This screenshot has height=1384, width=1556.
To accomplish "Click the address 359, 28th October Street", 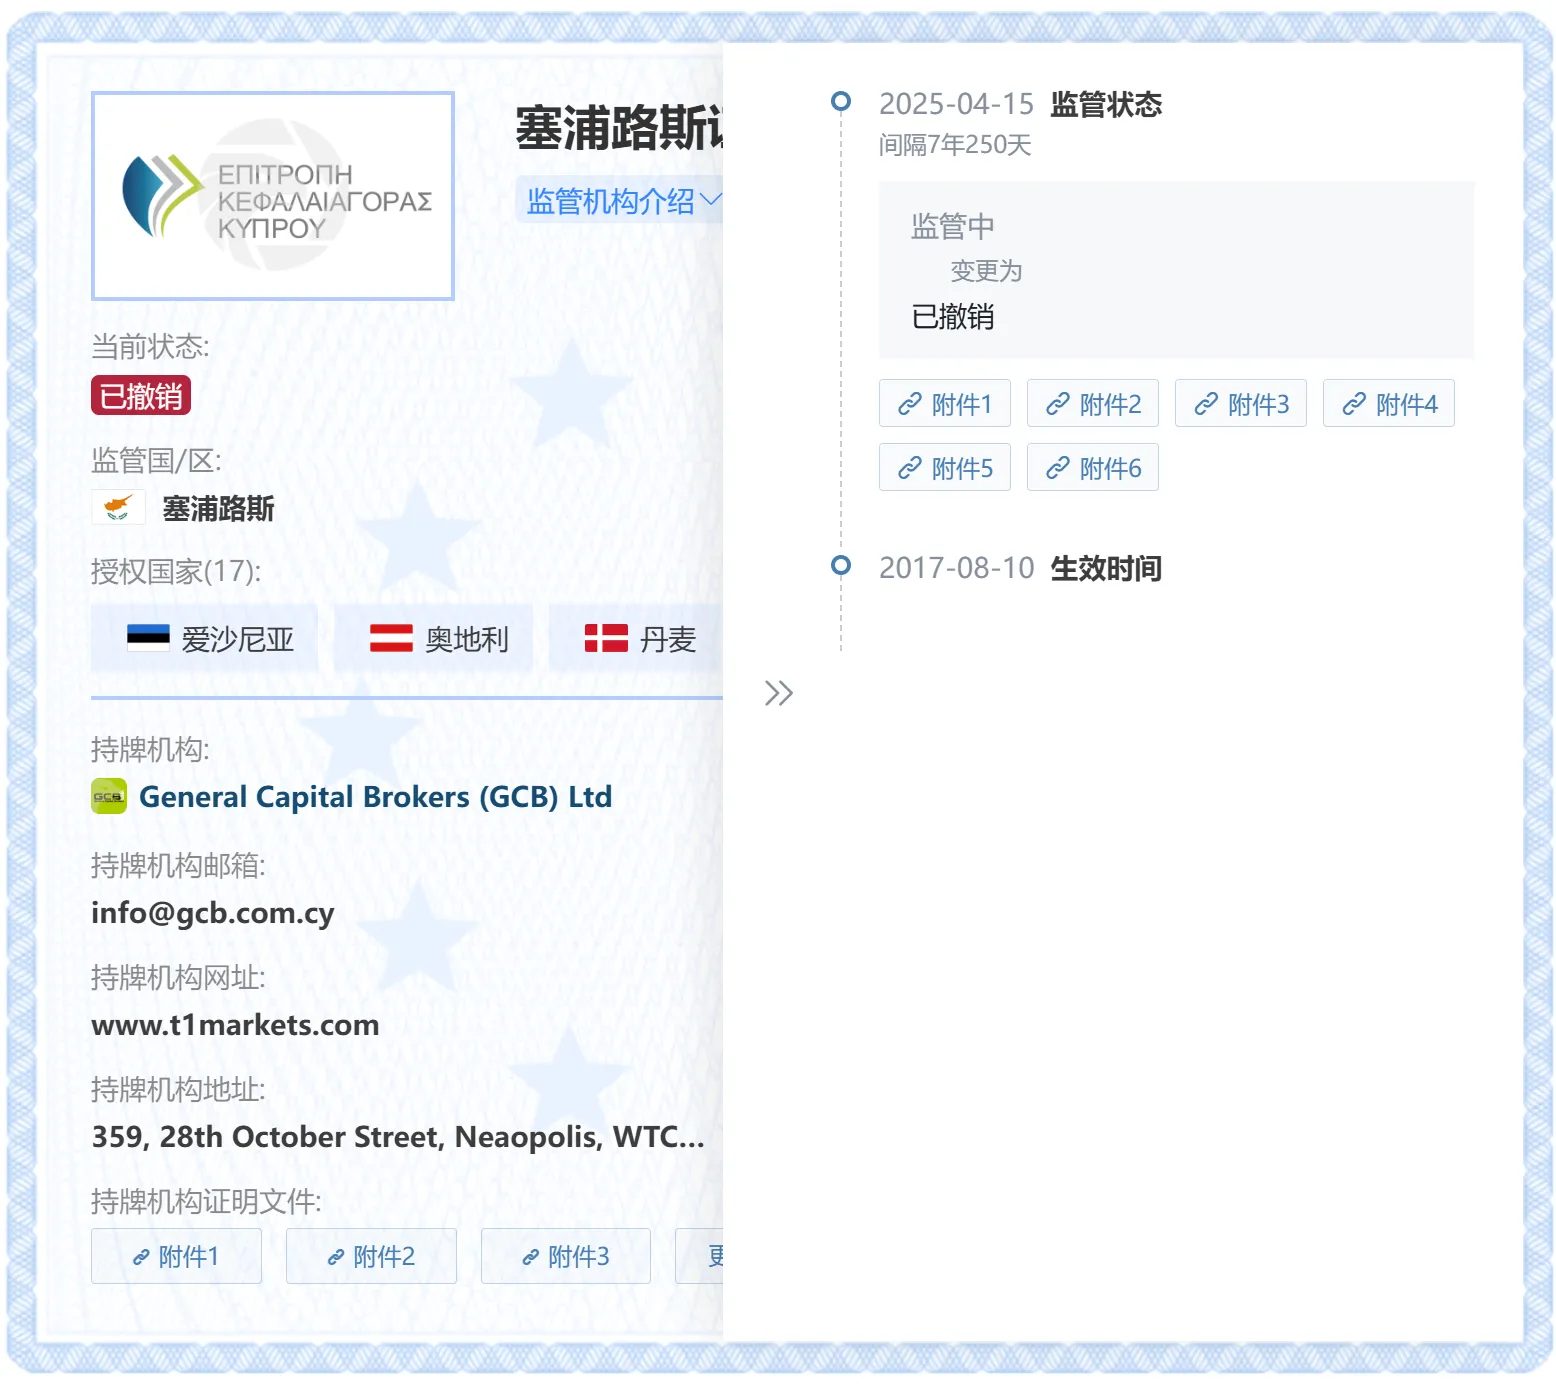I will pos(398,1137).
